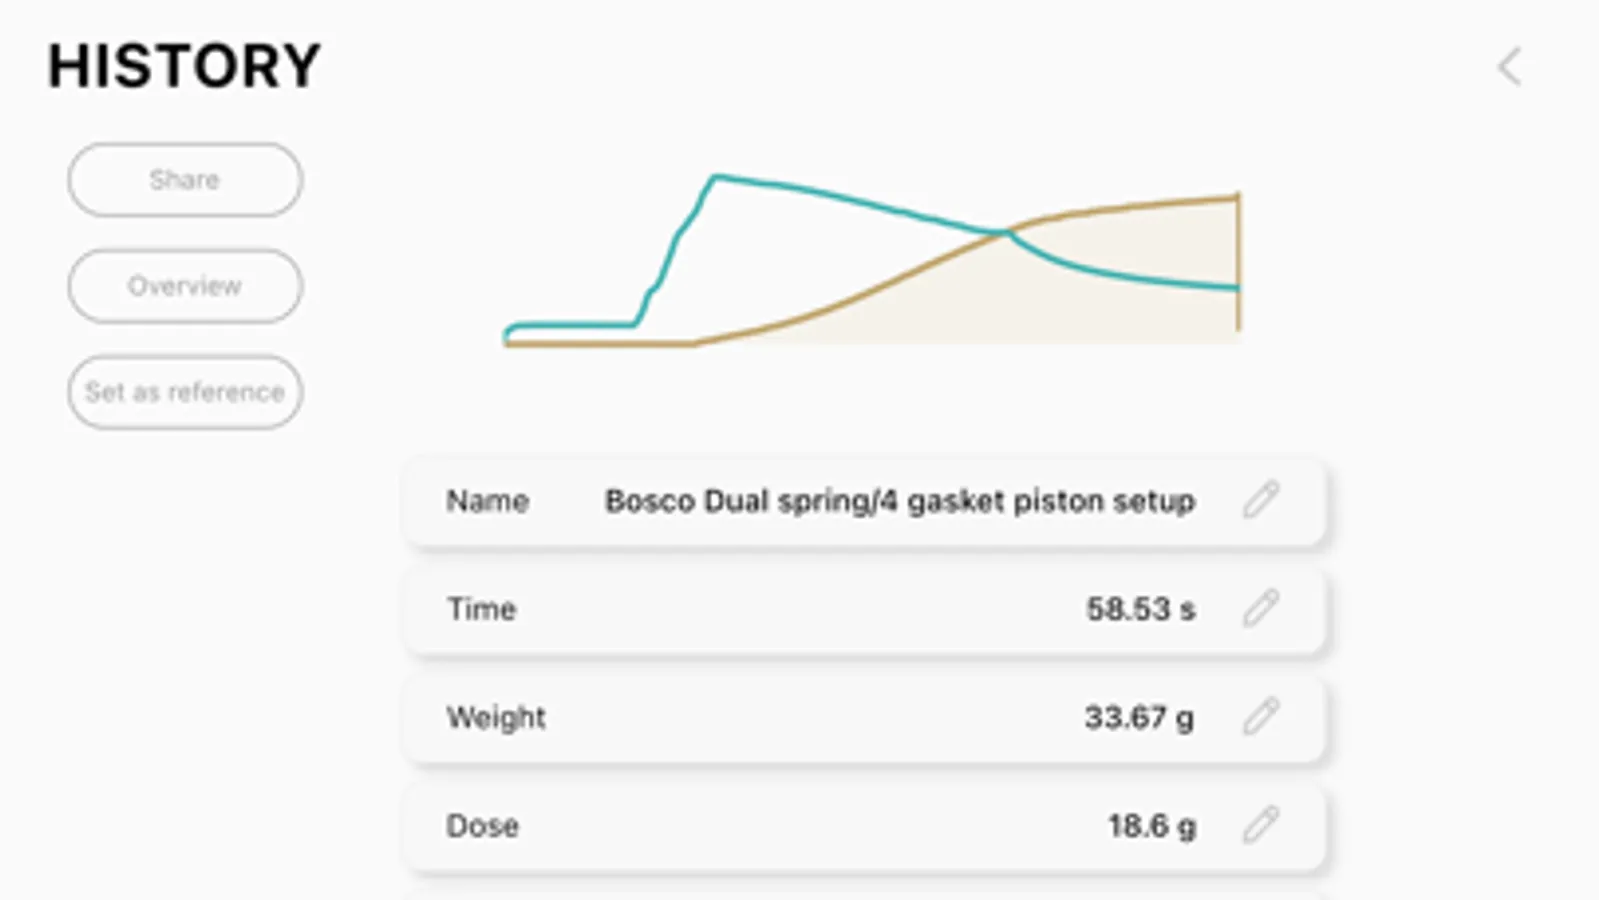Click the Name field label

click(487, 501)
